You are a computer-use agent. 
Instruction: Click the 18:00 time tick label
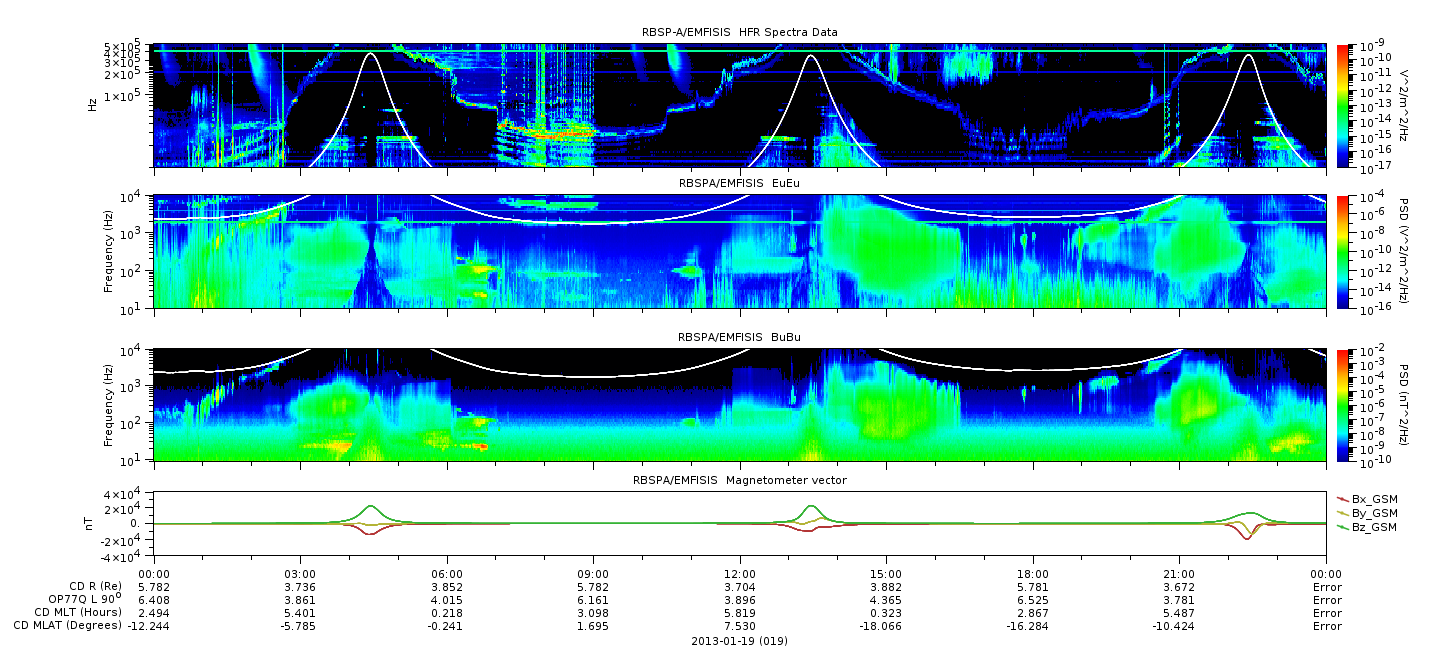[1033, 573]
